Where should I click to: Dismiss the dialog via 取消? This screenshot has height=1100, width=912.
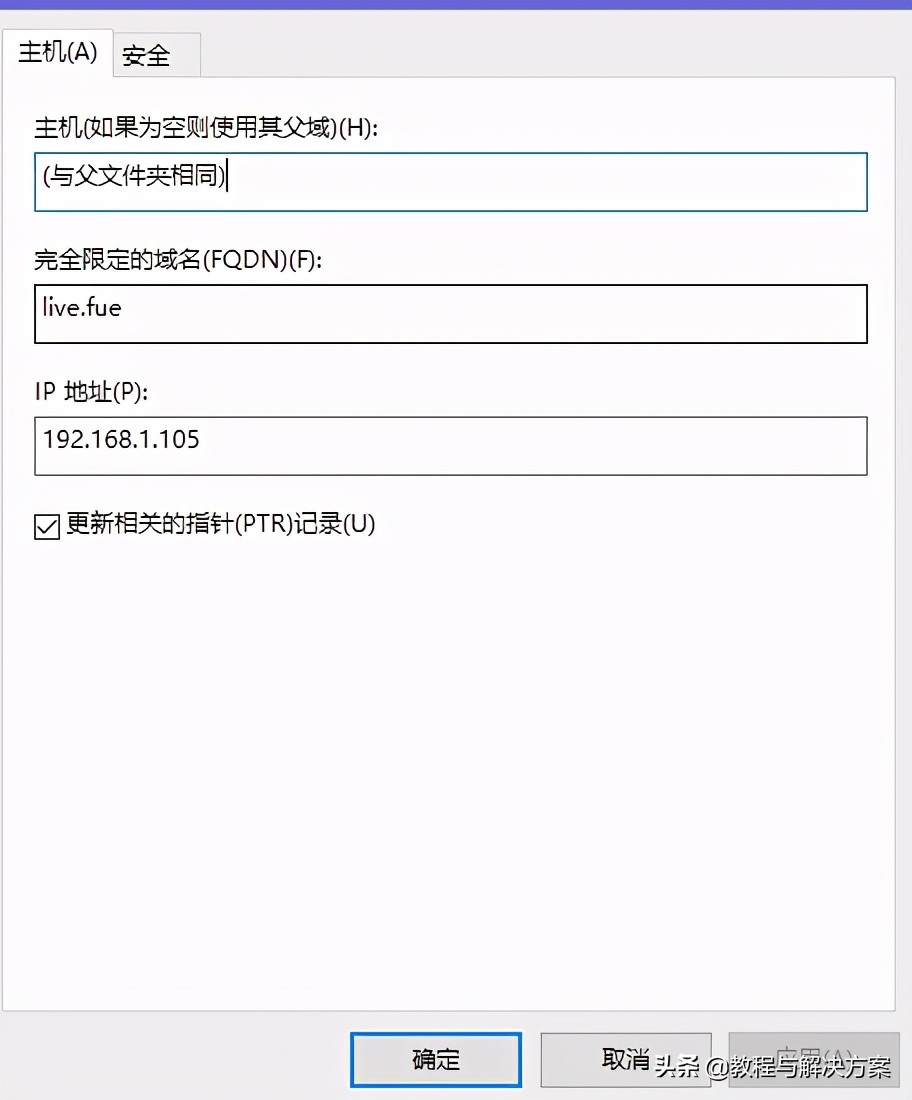click(625, 1060)
